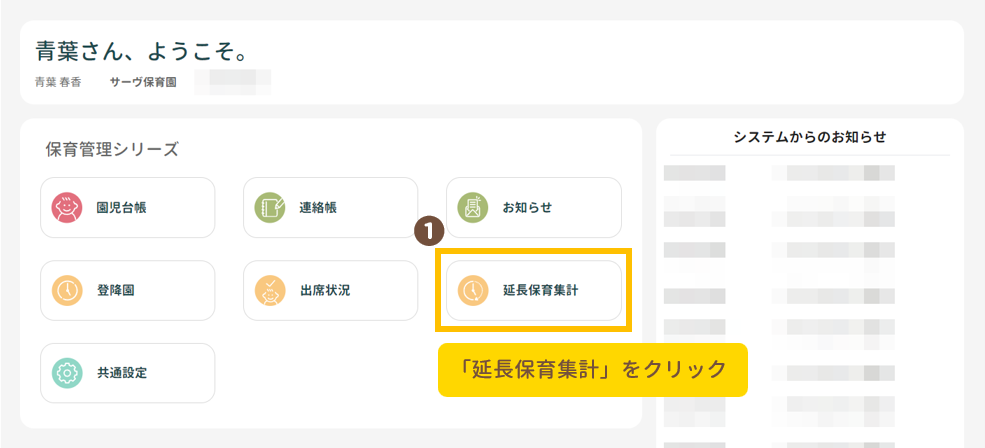The height and width of the screenshot is (448, 985).
Task: Click the 保育管理シリーズ section heading
Action: click(112, 150)
